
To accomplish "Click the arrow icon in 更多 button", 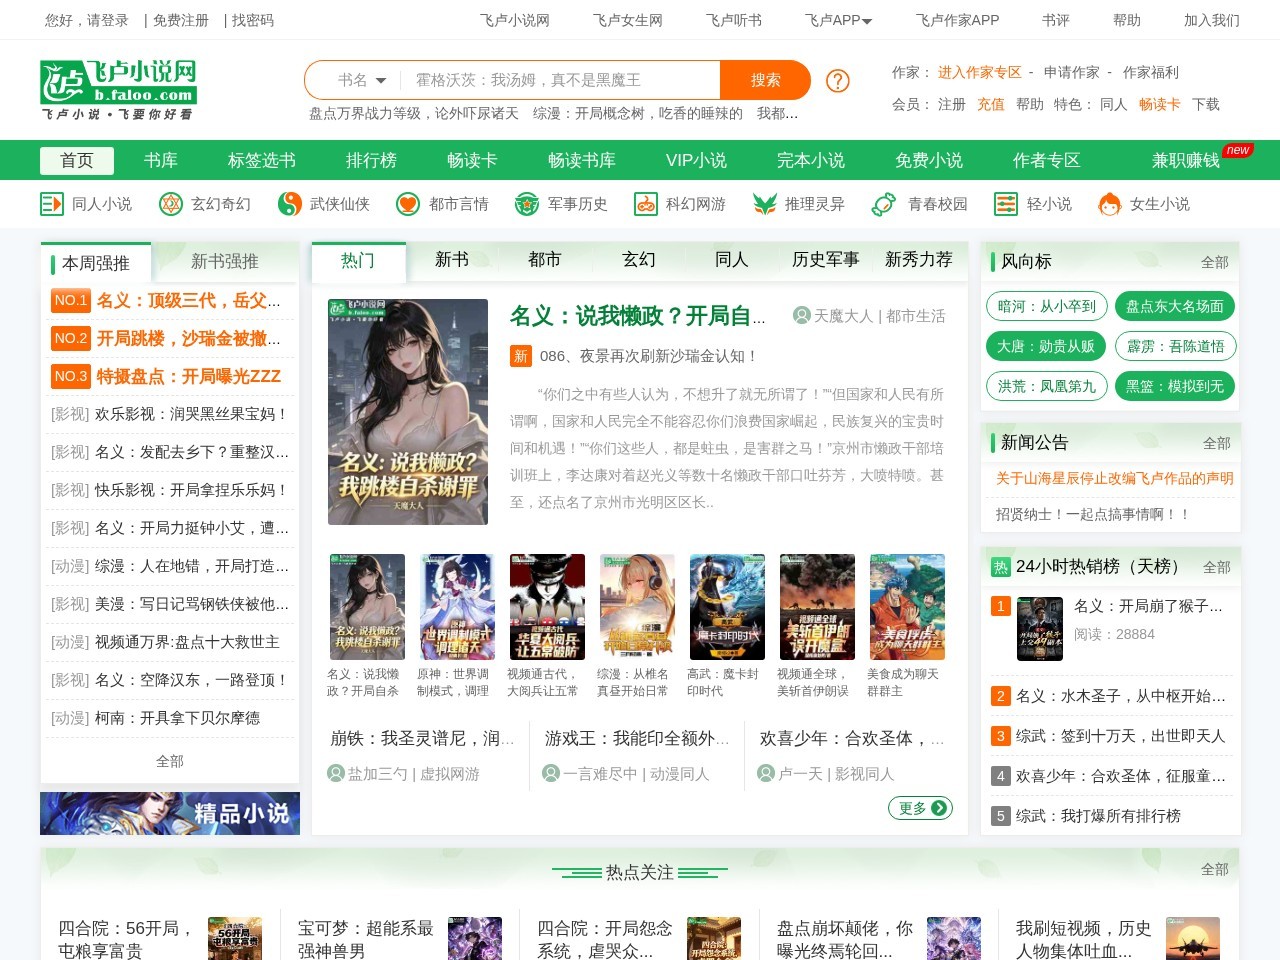I will pos(939,808).
